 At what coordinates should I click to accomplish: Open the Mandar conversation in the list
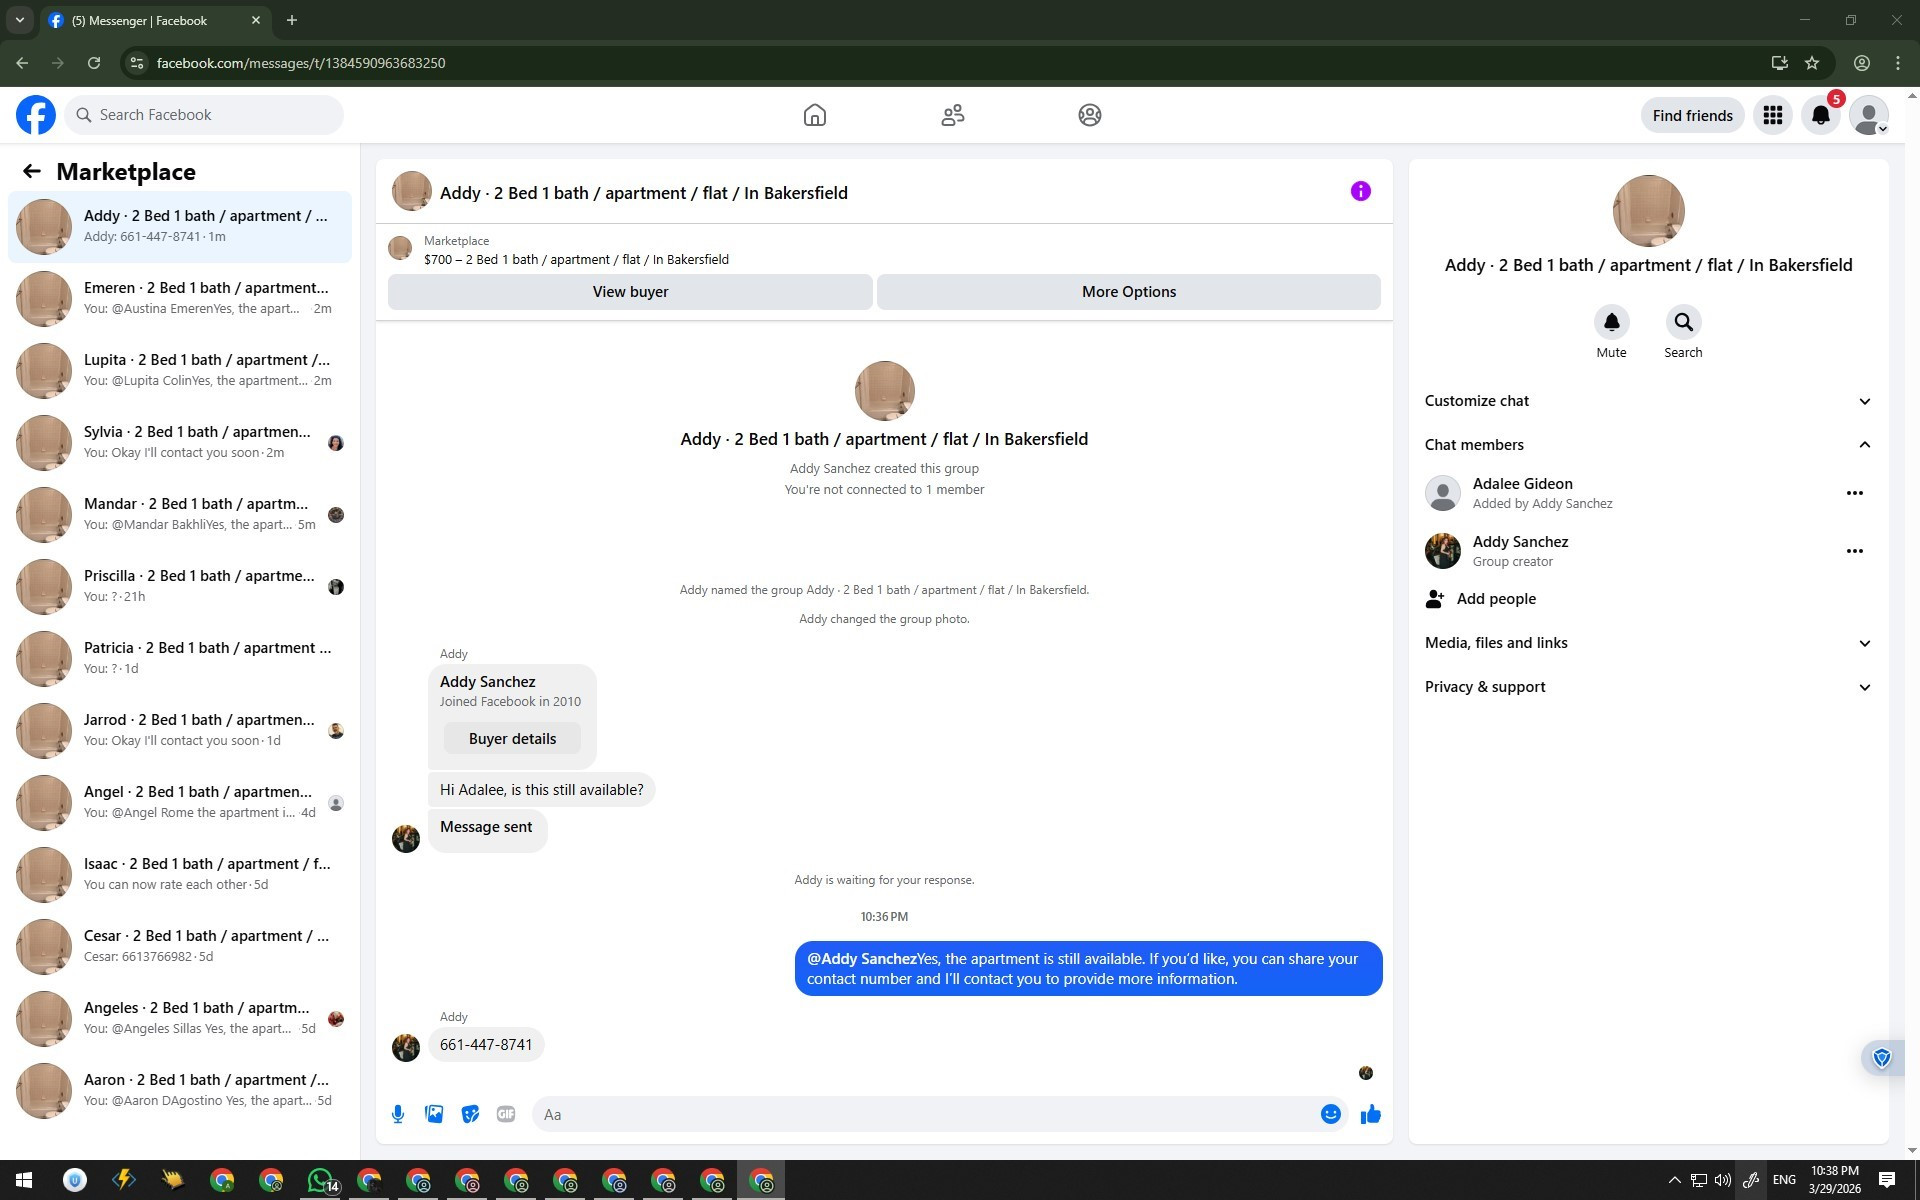pyautogui.click(x=180, y=515)
